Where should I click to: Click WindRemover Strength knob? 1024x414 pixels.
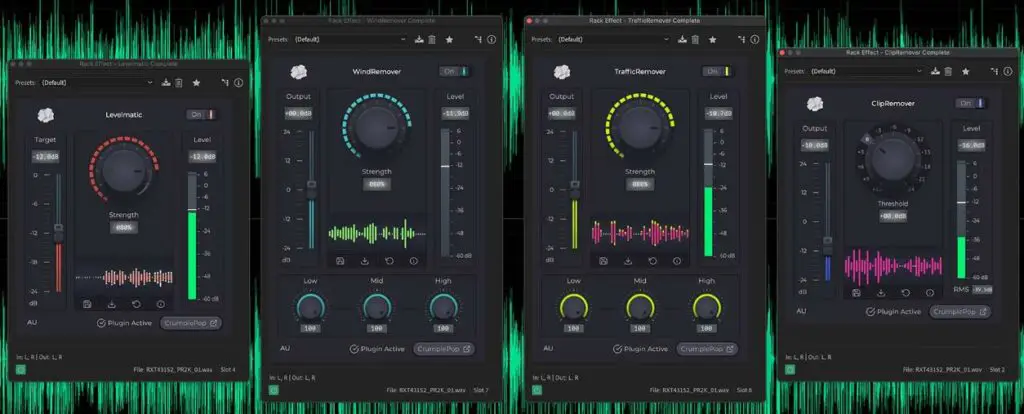(x=376, y=126)
